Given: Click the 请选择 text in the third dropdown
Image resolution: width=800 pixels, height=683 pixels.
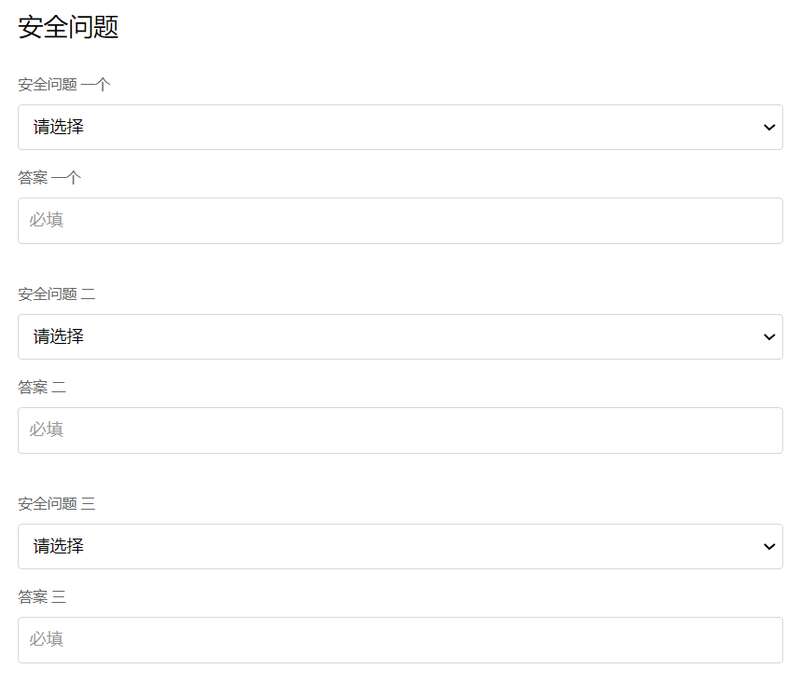Looking at the screenshot, I should 58,546.
